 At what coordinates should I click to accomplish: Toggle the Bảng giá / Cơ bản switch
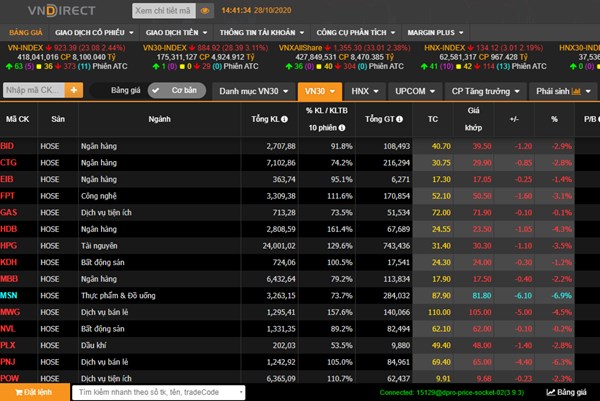pos(157,91)
